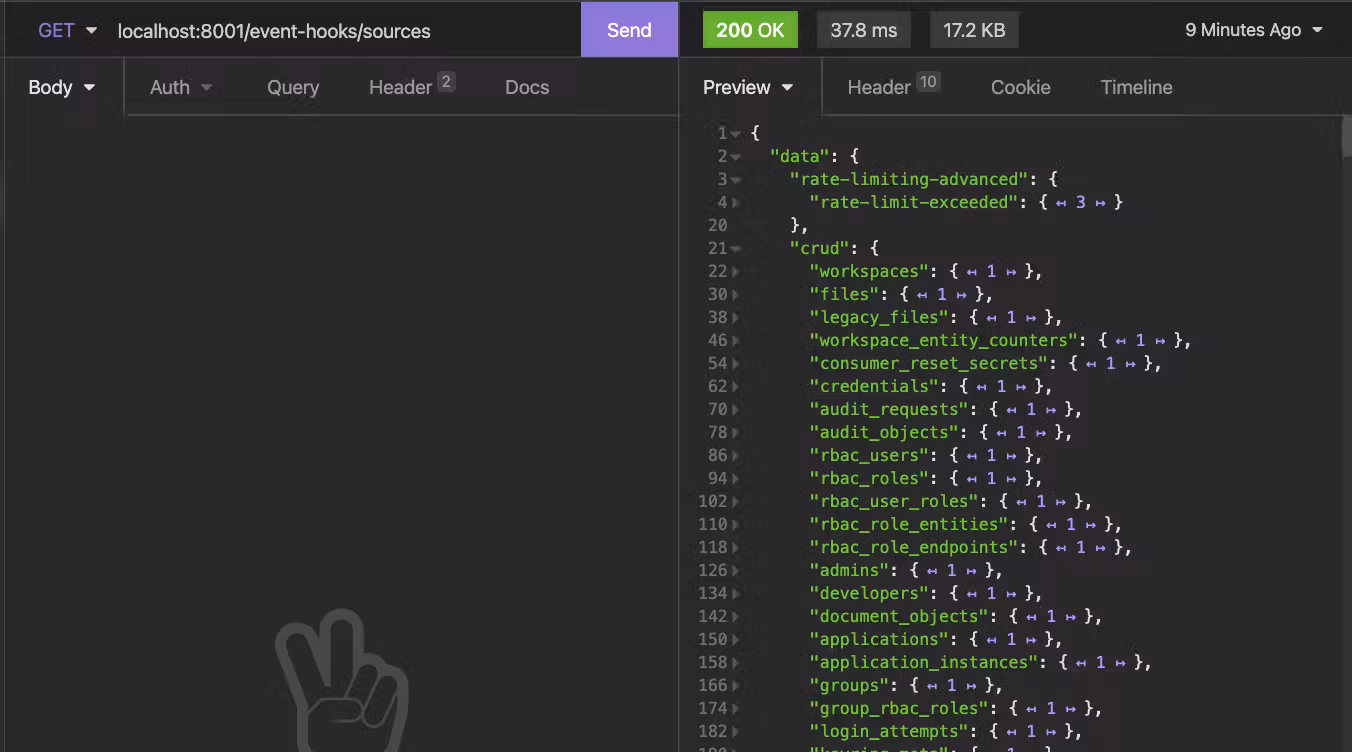This screenshot has width=1352, height=752.
Task: Open the Body type dropdown
Action: coord(61,87)
